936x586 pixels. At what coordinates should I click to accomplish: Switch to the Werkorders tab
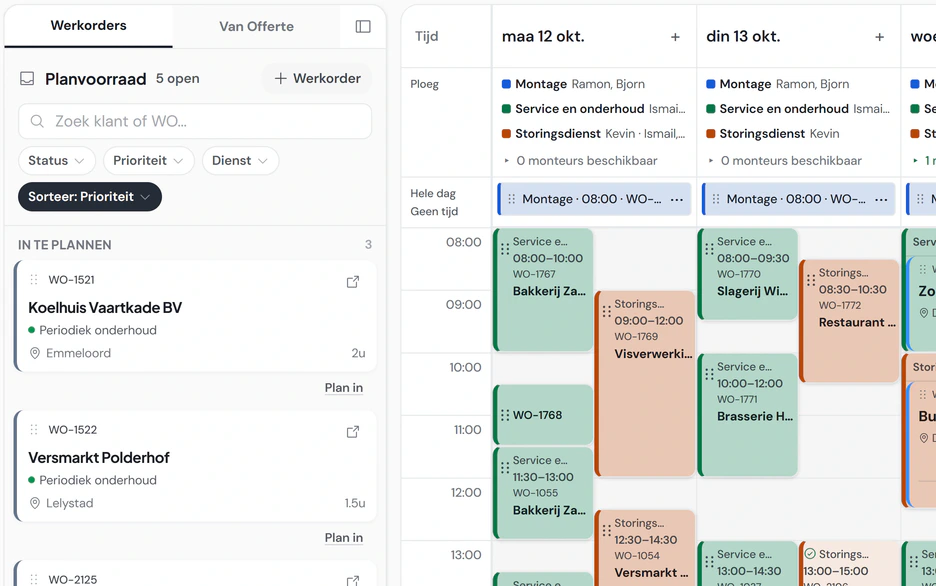coord(88,26)
